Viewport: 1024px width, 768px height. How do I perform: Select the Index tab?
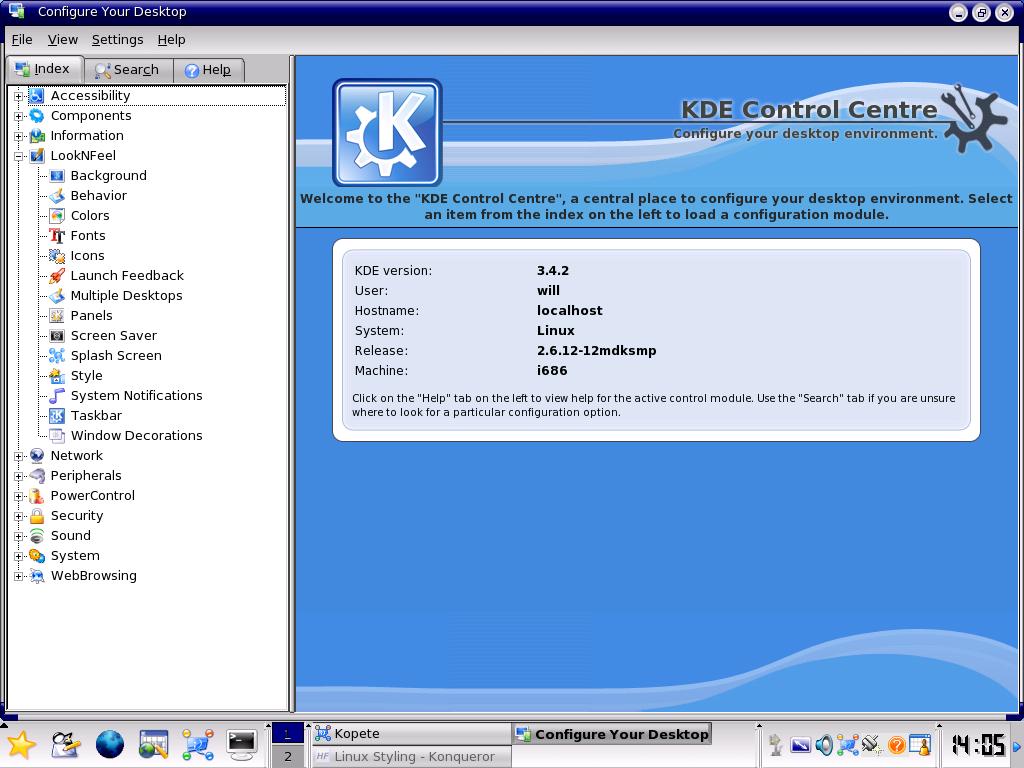[x=44, y=69]
